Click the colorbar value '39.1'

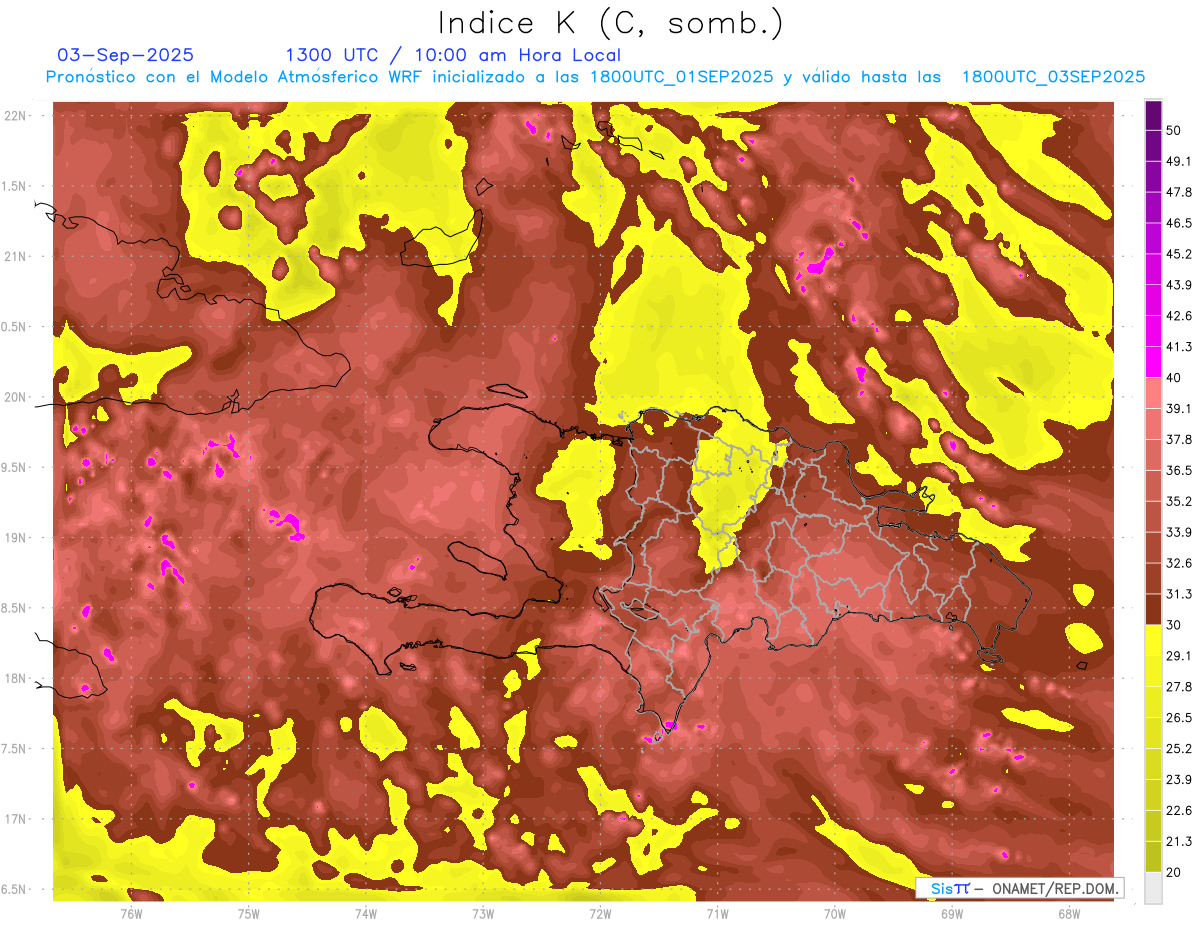pos(1178,408)
